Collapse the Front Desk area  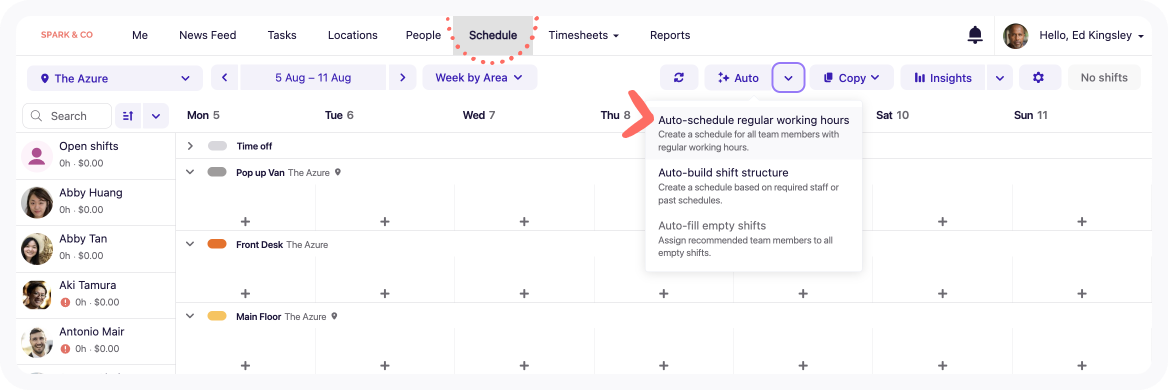[x=190, y=244]
